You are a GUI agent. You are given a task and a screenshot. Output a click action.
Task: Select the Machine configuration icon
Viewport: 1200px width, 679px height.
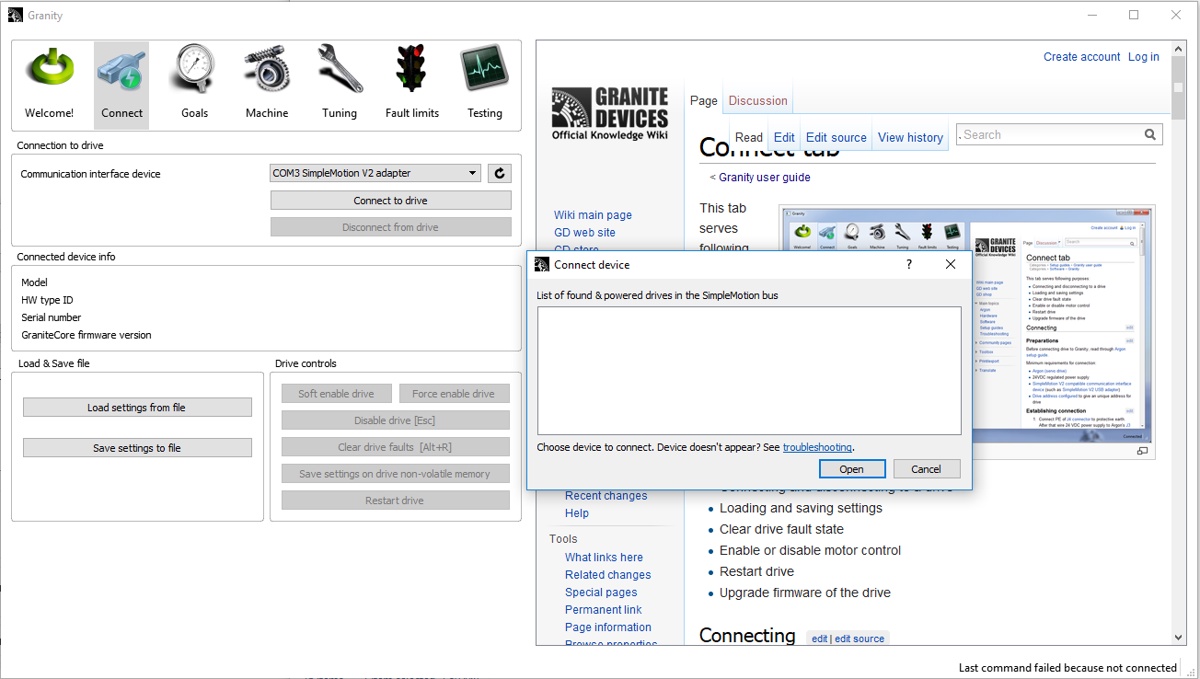tap(266, 72)
